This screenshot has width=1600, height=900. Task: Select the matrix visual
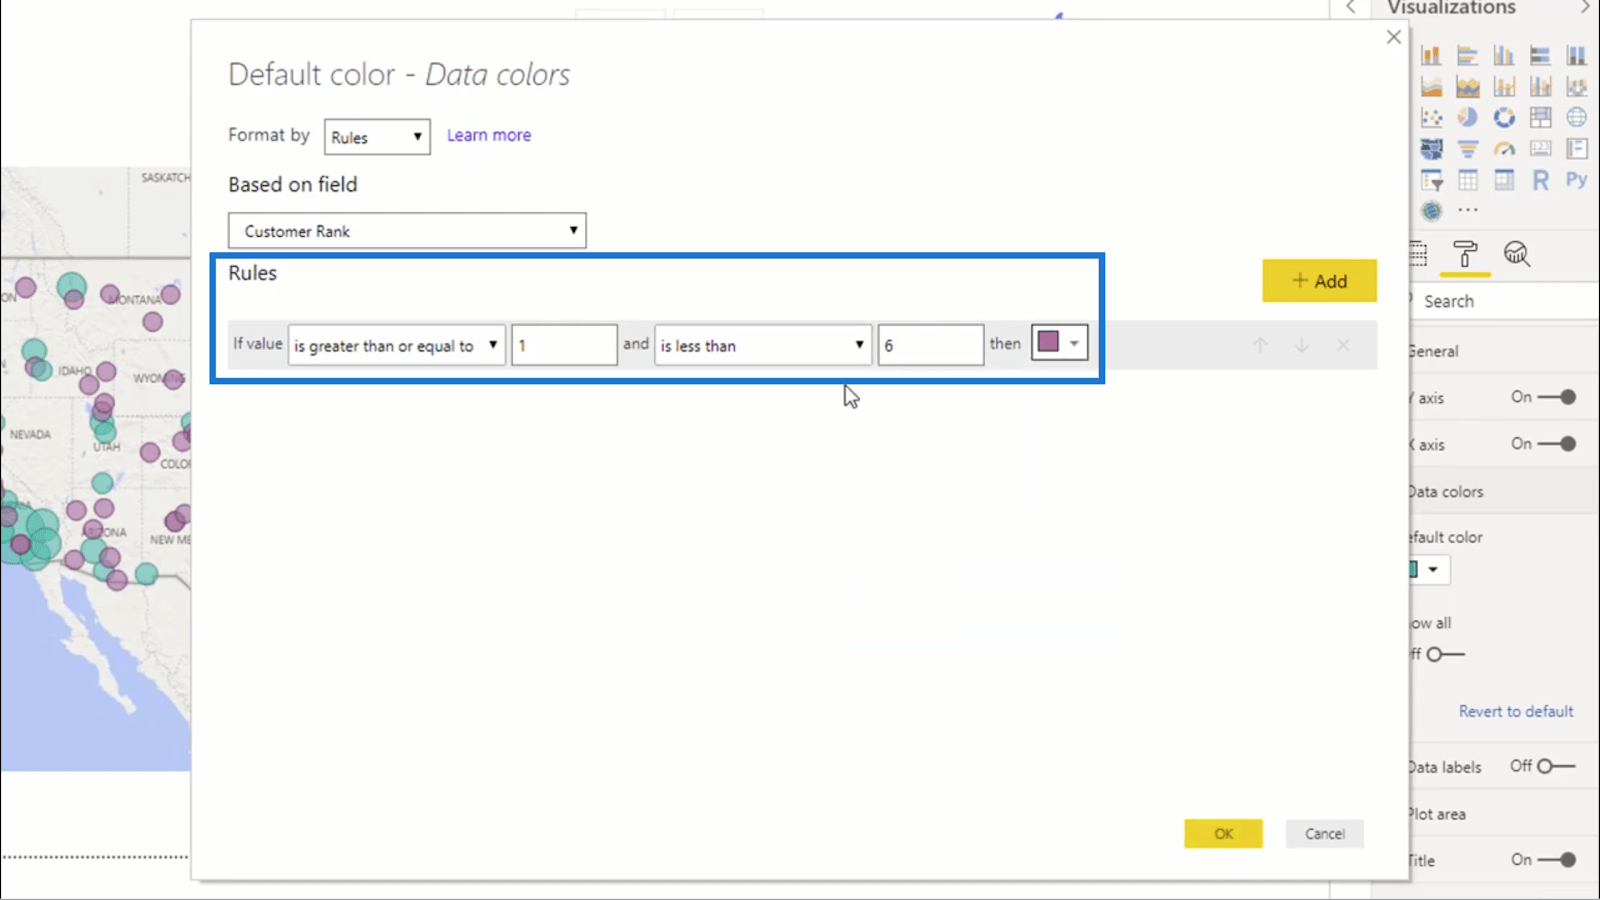point(1504,181)
